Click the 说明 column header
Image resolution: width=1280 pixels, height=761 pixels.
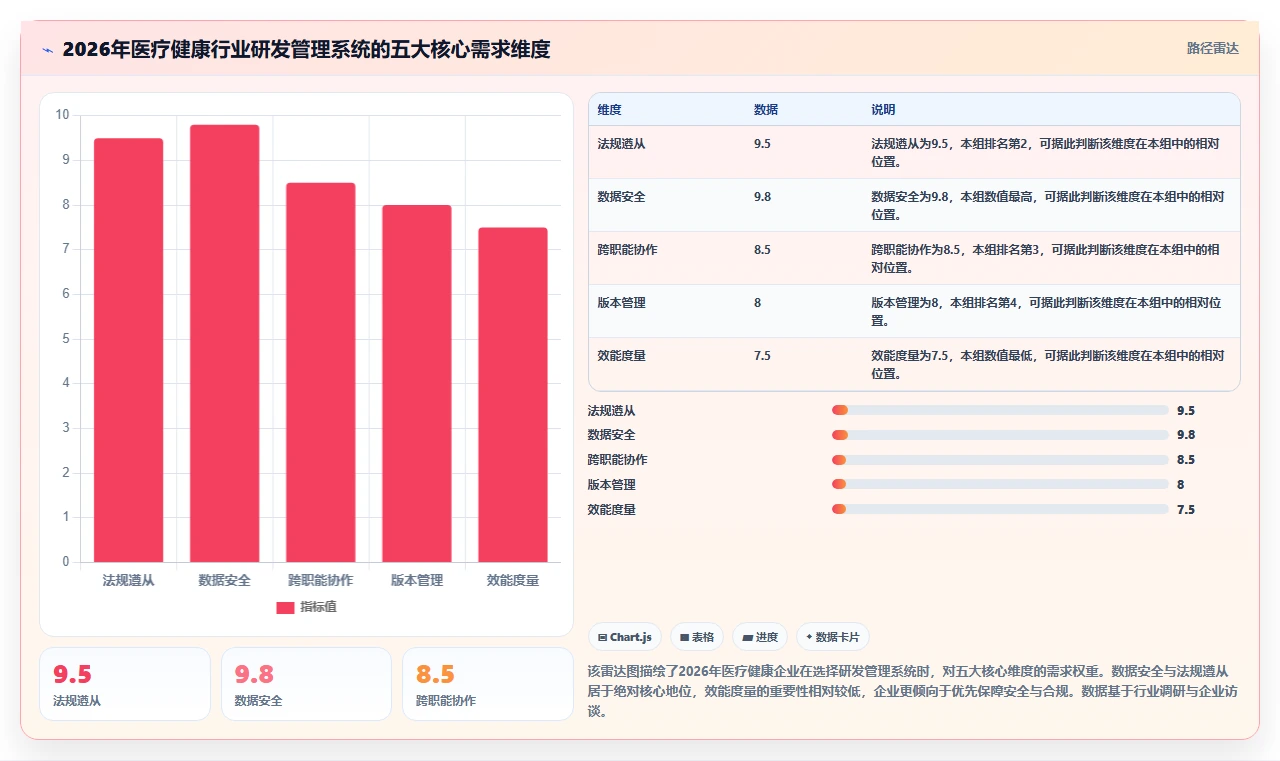pyautogui.click(x=883, y=109)
